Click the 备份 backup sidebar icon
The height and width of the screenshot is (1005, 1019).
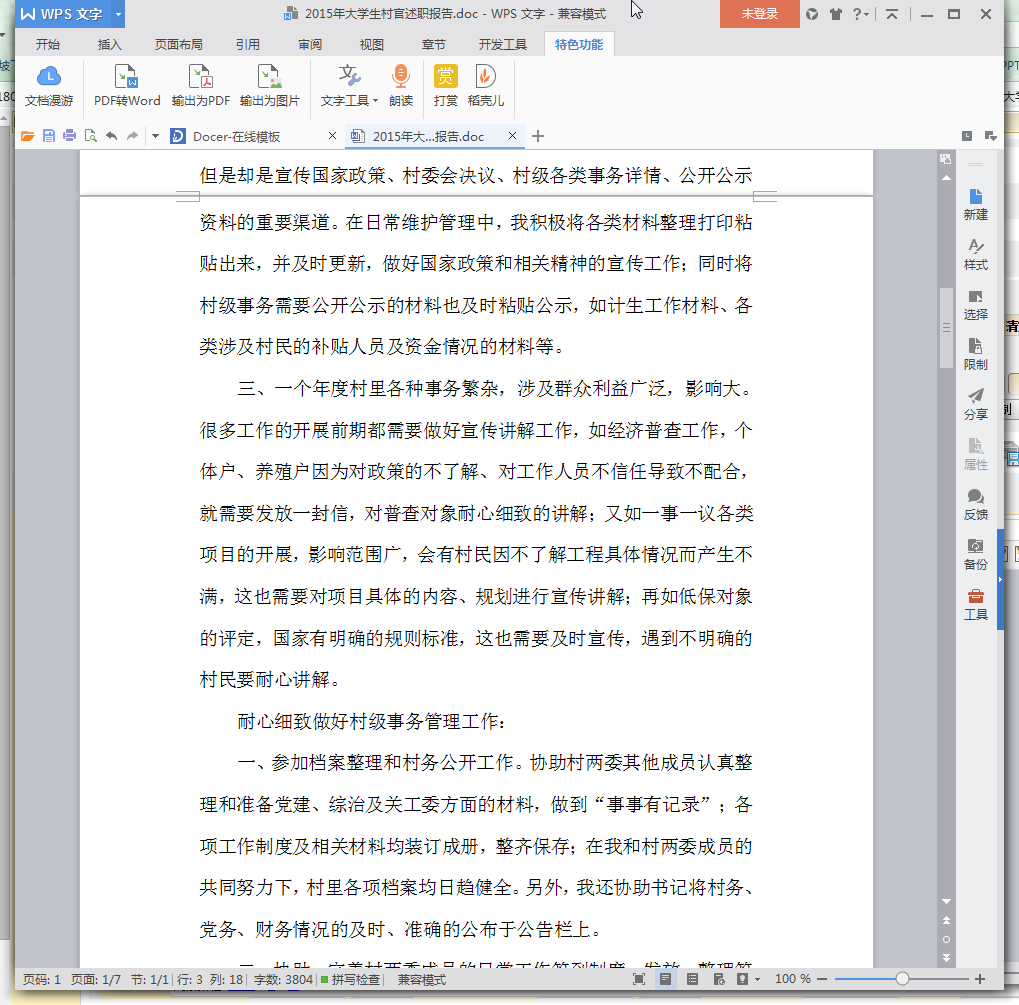[975, 555]
